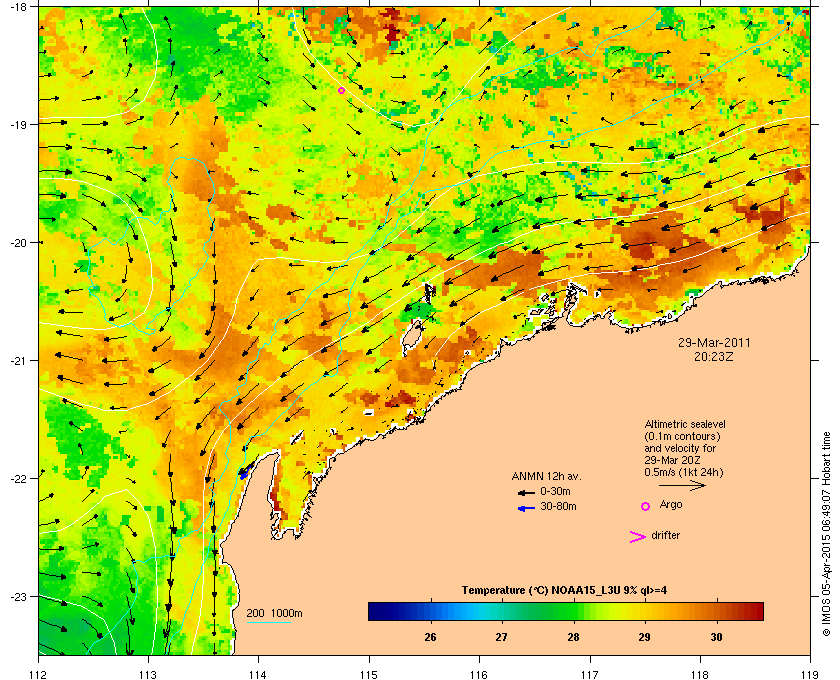
Task: Click the 'drifter' legend label
Action: (x=665, y=535)
